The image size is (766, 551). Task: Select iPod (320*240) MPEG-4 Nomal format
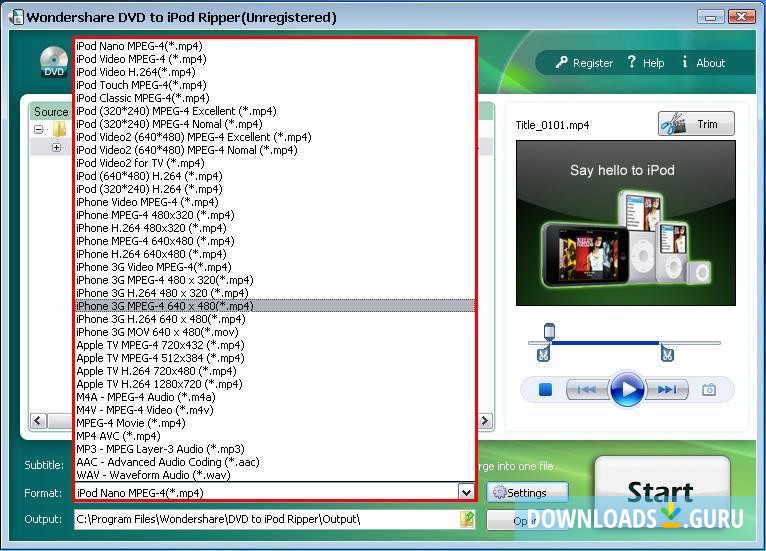(x=275, y=124)
